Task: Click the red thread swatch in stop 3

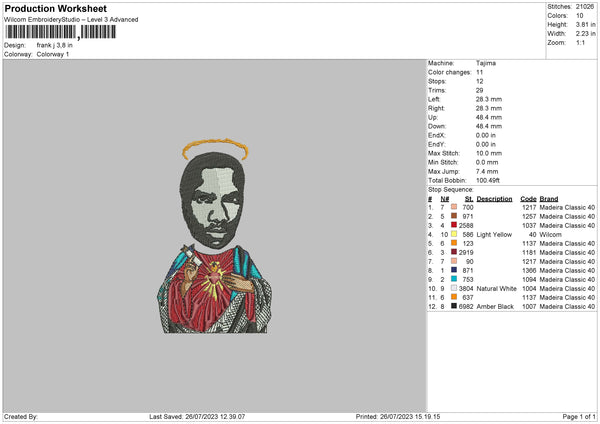Action: pyautogui.click(x=456, y=225)
